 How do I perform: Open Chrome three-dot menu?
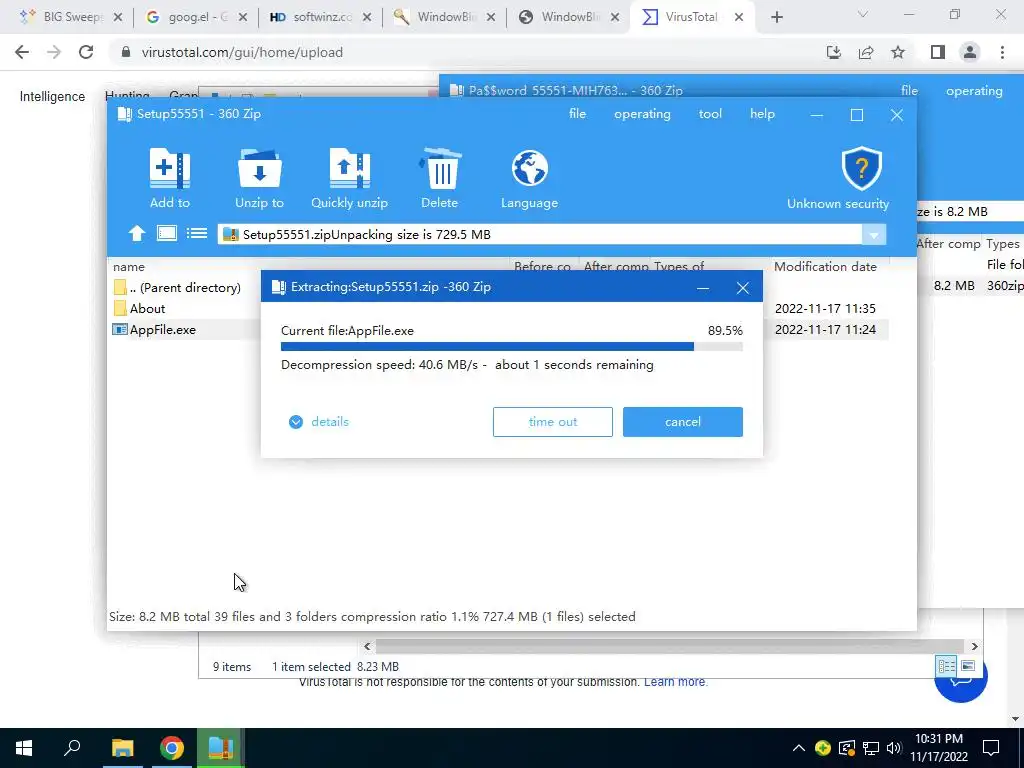(x=1002, y=52)
